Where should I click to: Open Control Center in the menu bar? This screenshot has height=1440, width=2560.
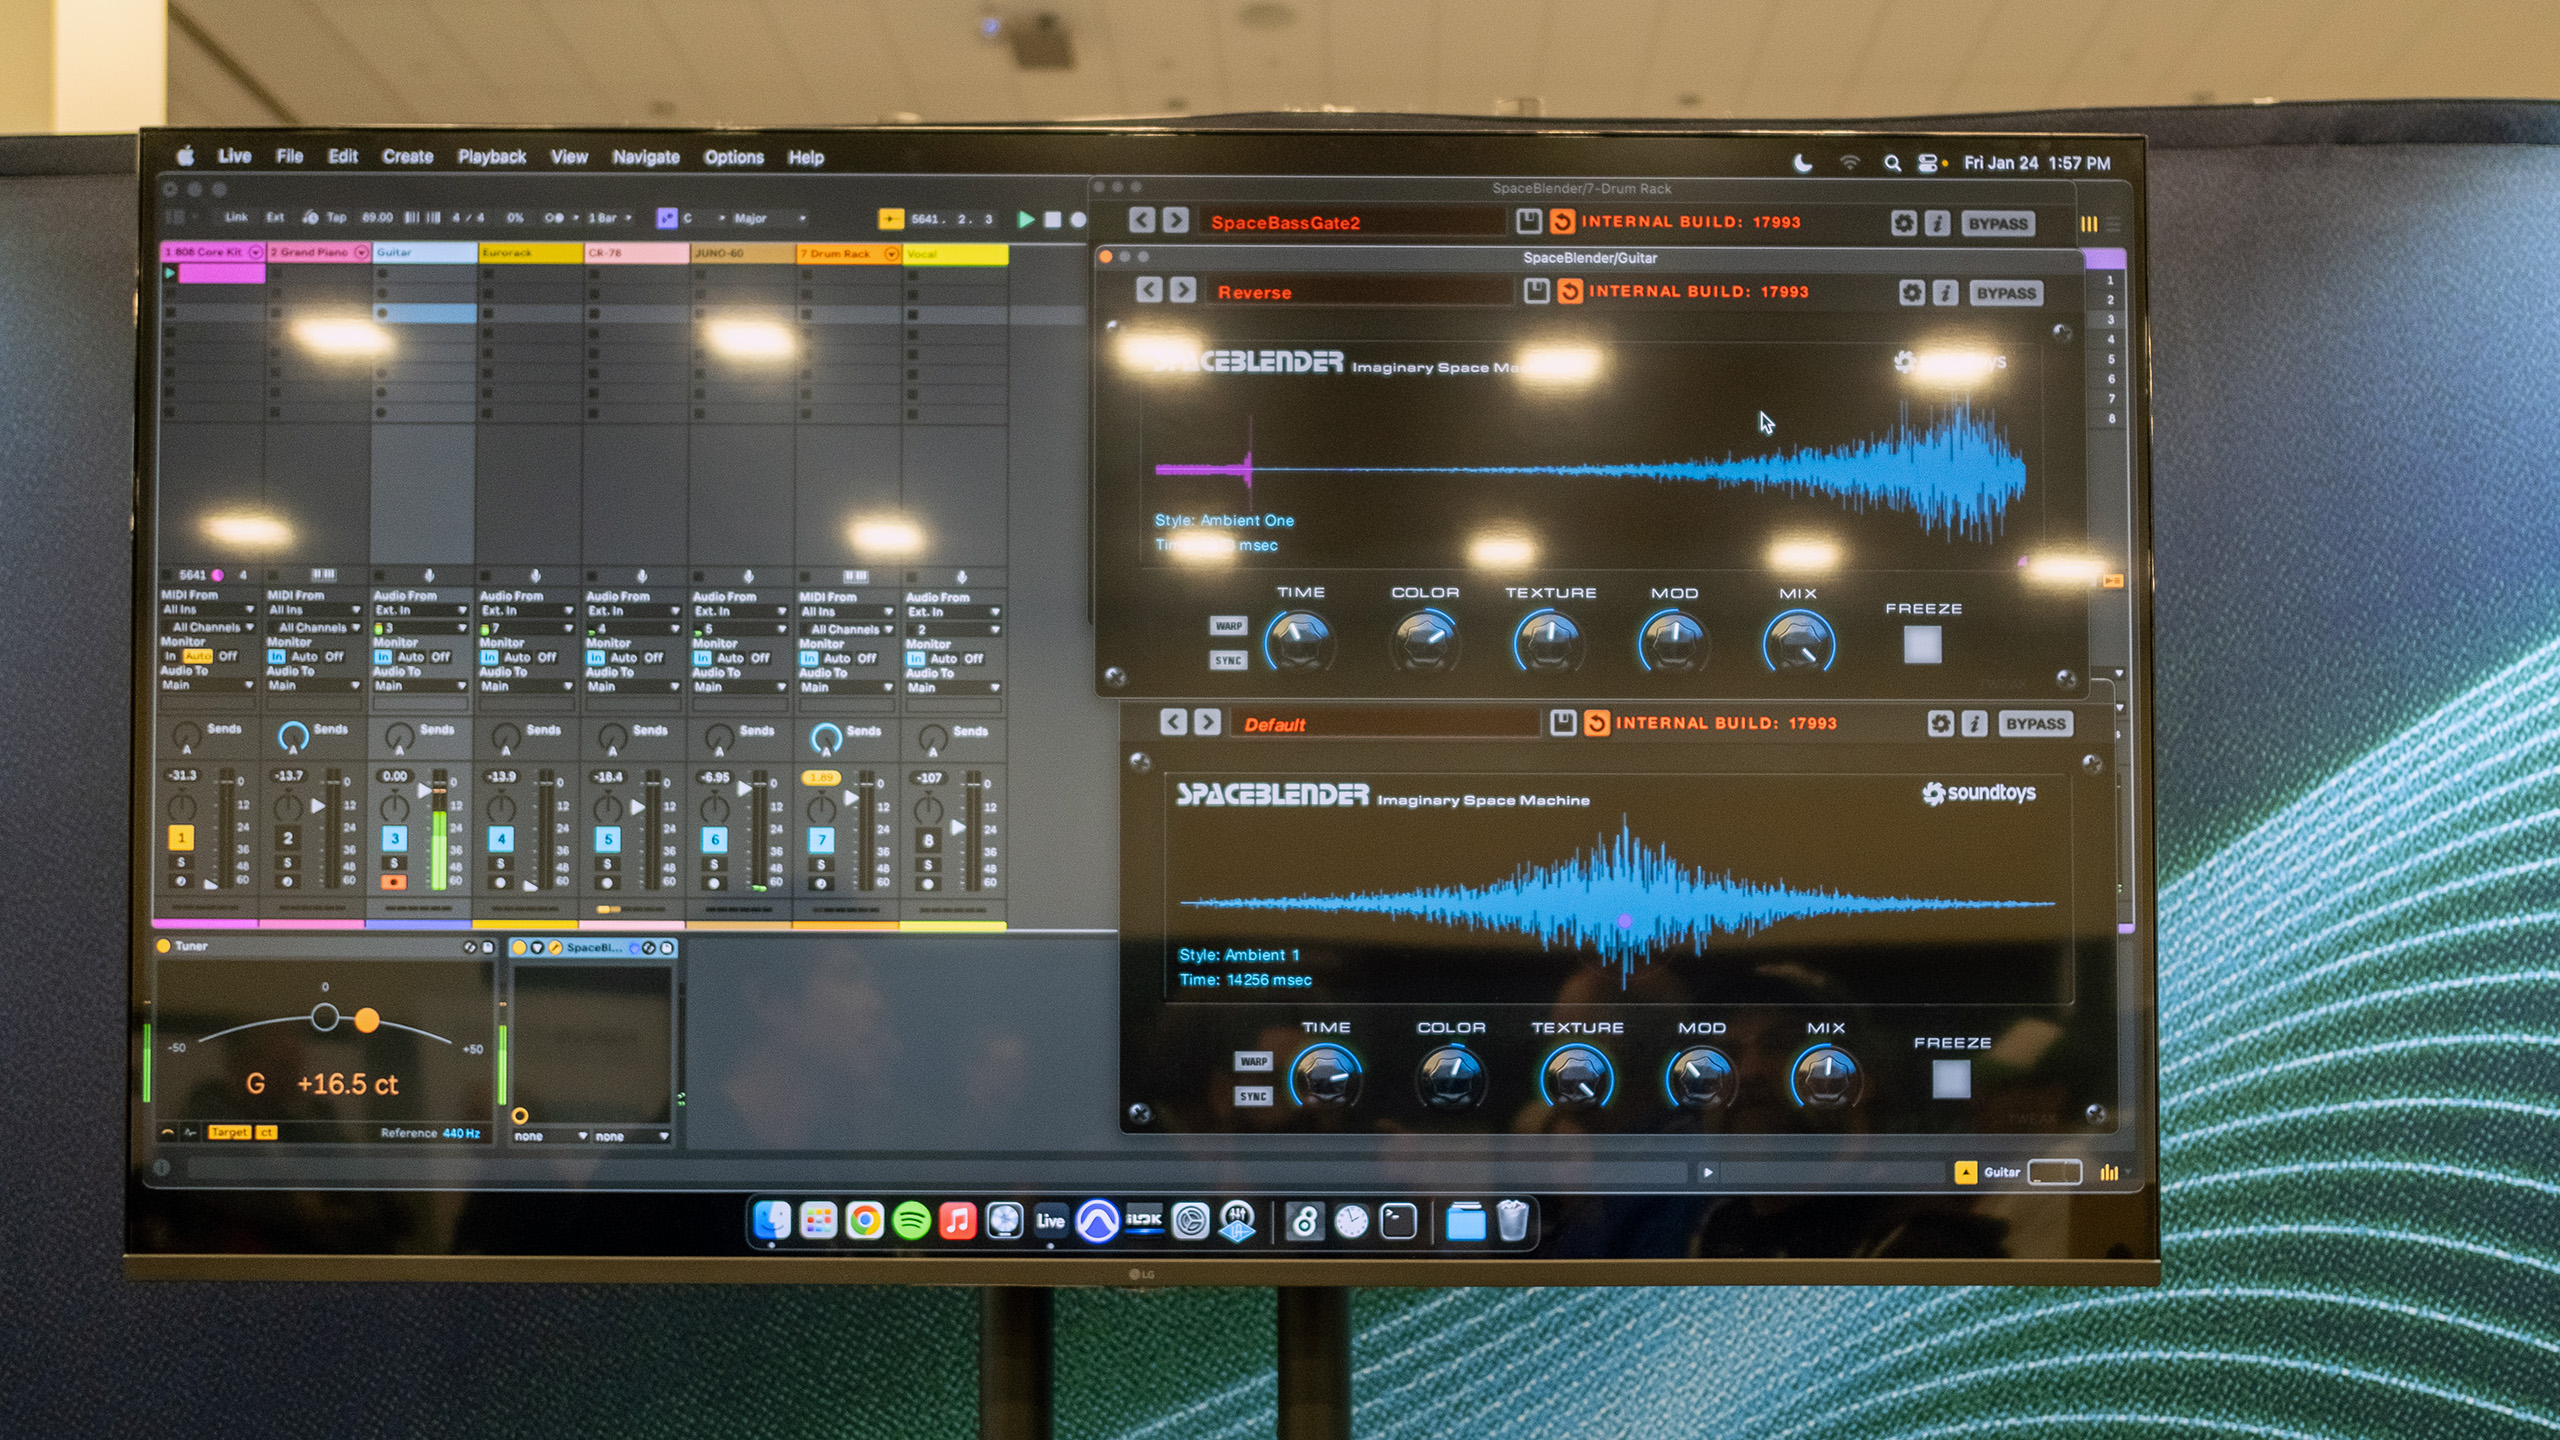click(1928, 163)
